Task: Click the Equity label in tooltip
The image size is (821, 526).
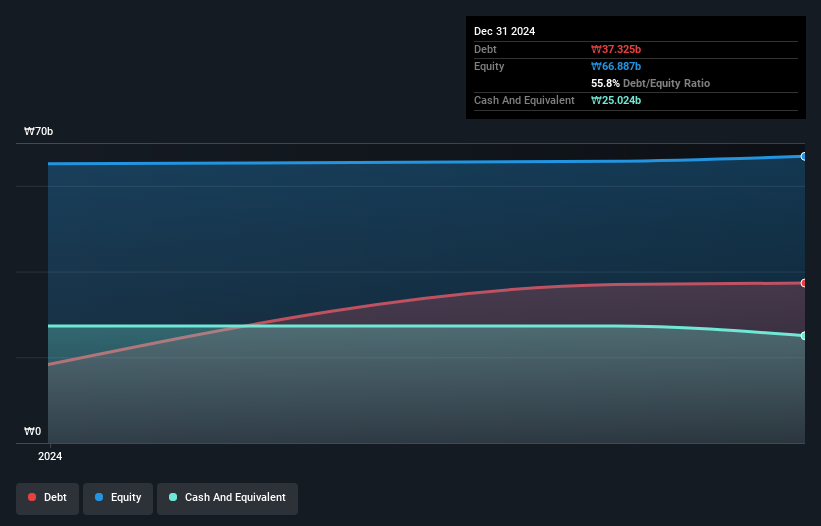Action: (x=489, y=66)
